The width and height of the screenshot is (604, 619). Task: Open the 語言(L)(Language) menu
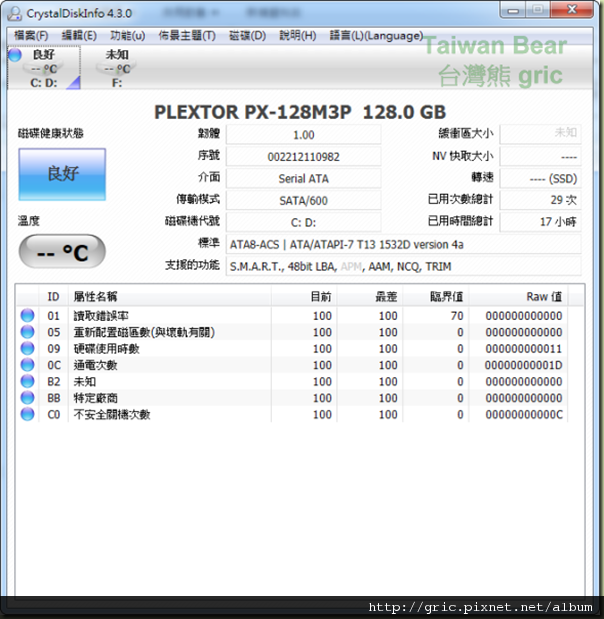click(376, 36)
